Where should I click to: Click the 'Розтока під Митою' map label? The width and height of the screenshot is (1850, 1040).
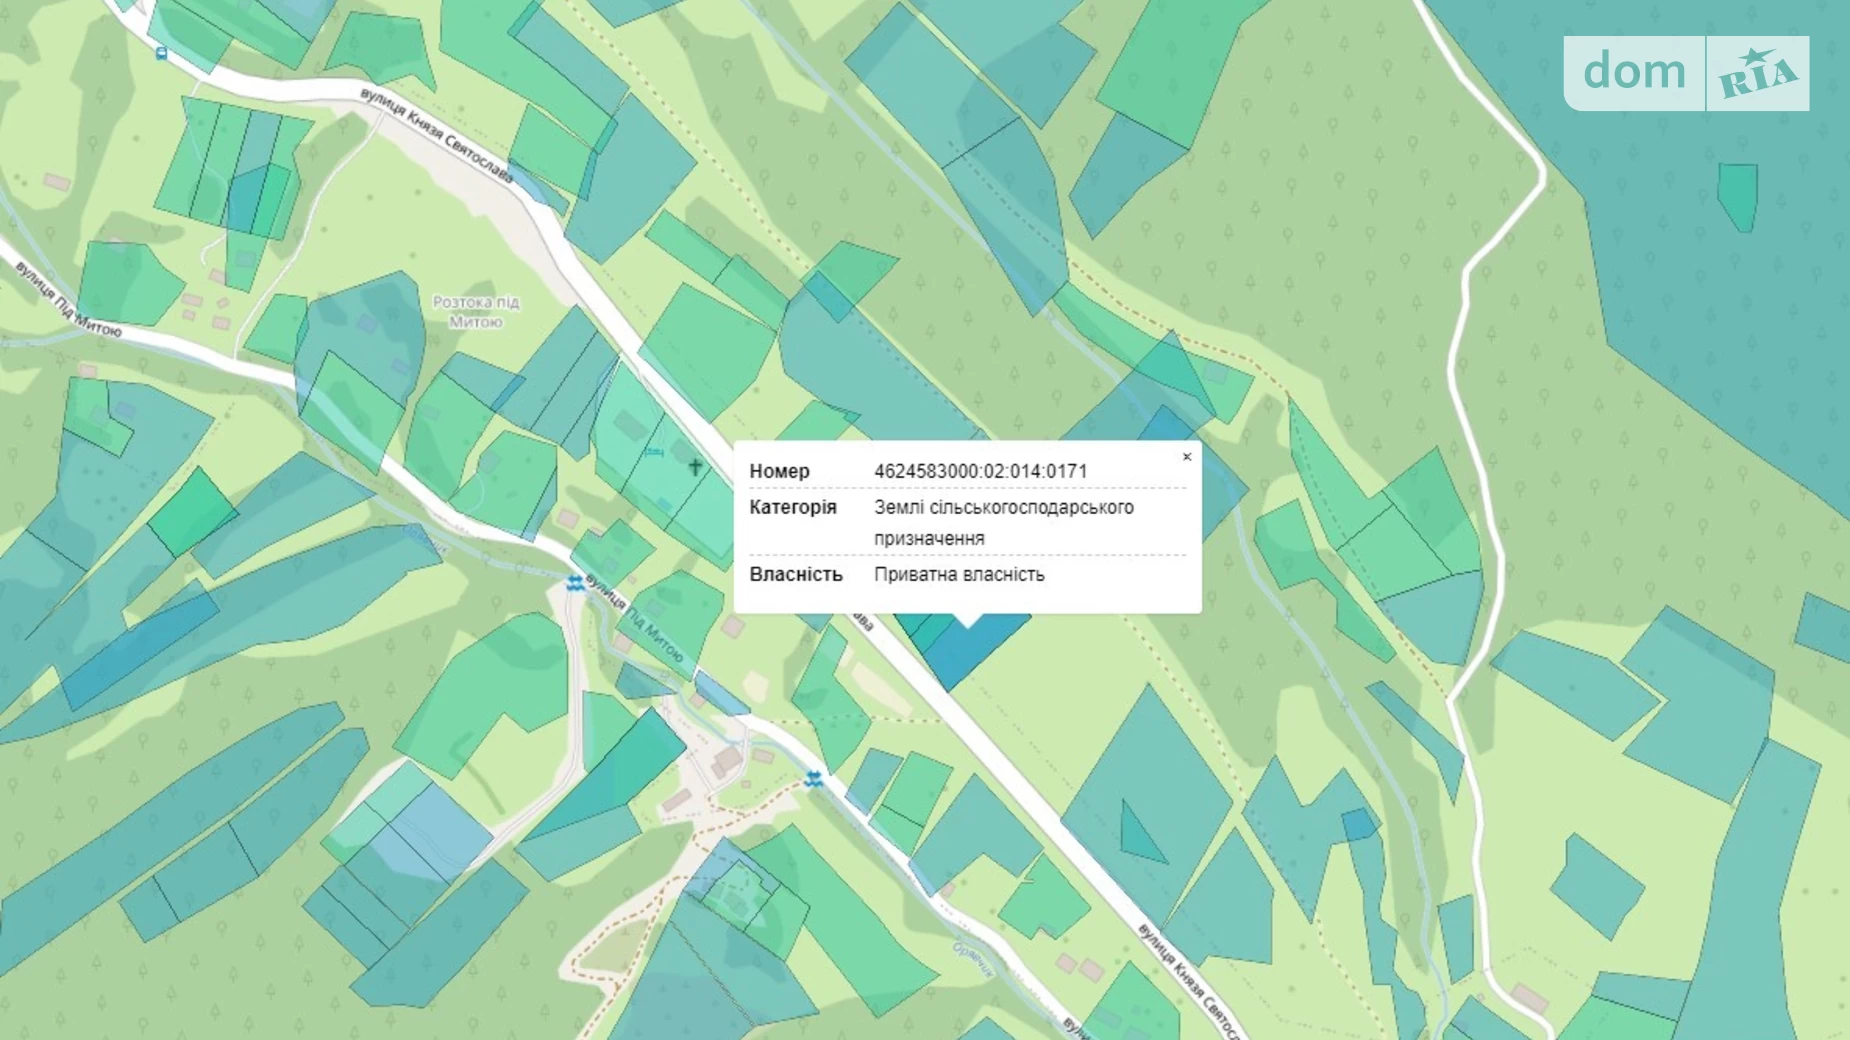[475, 311]
